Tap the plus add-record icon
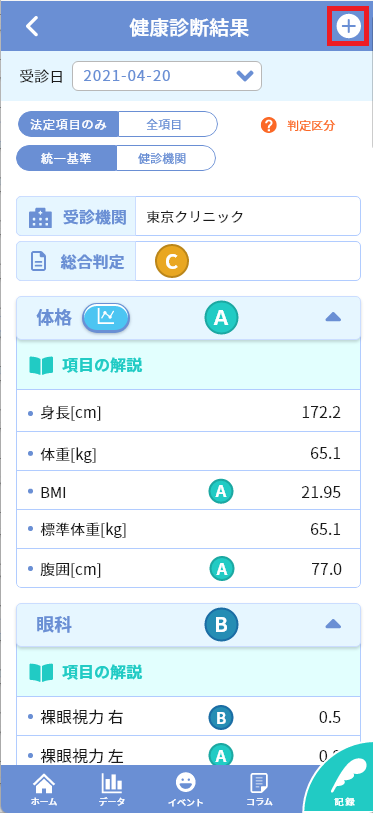The image size is (373, 813). [x=348, y=26]
